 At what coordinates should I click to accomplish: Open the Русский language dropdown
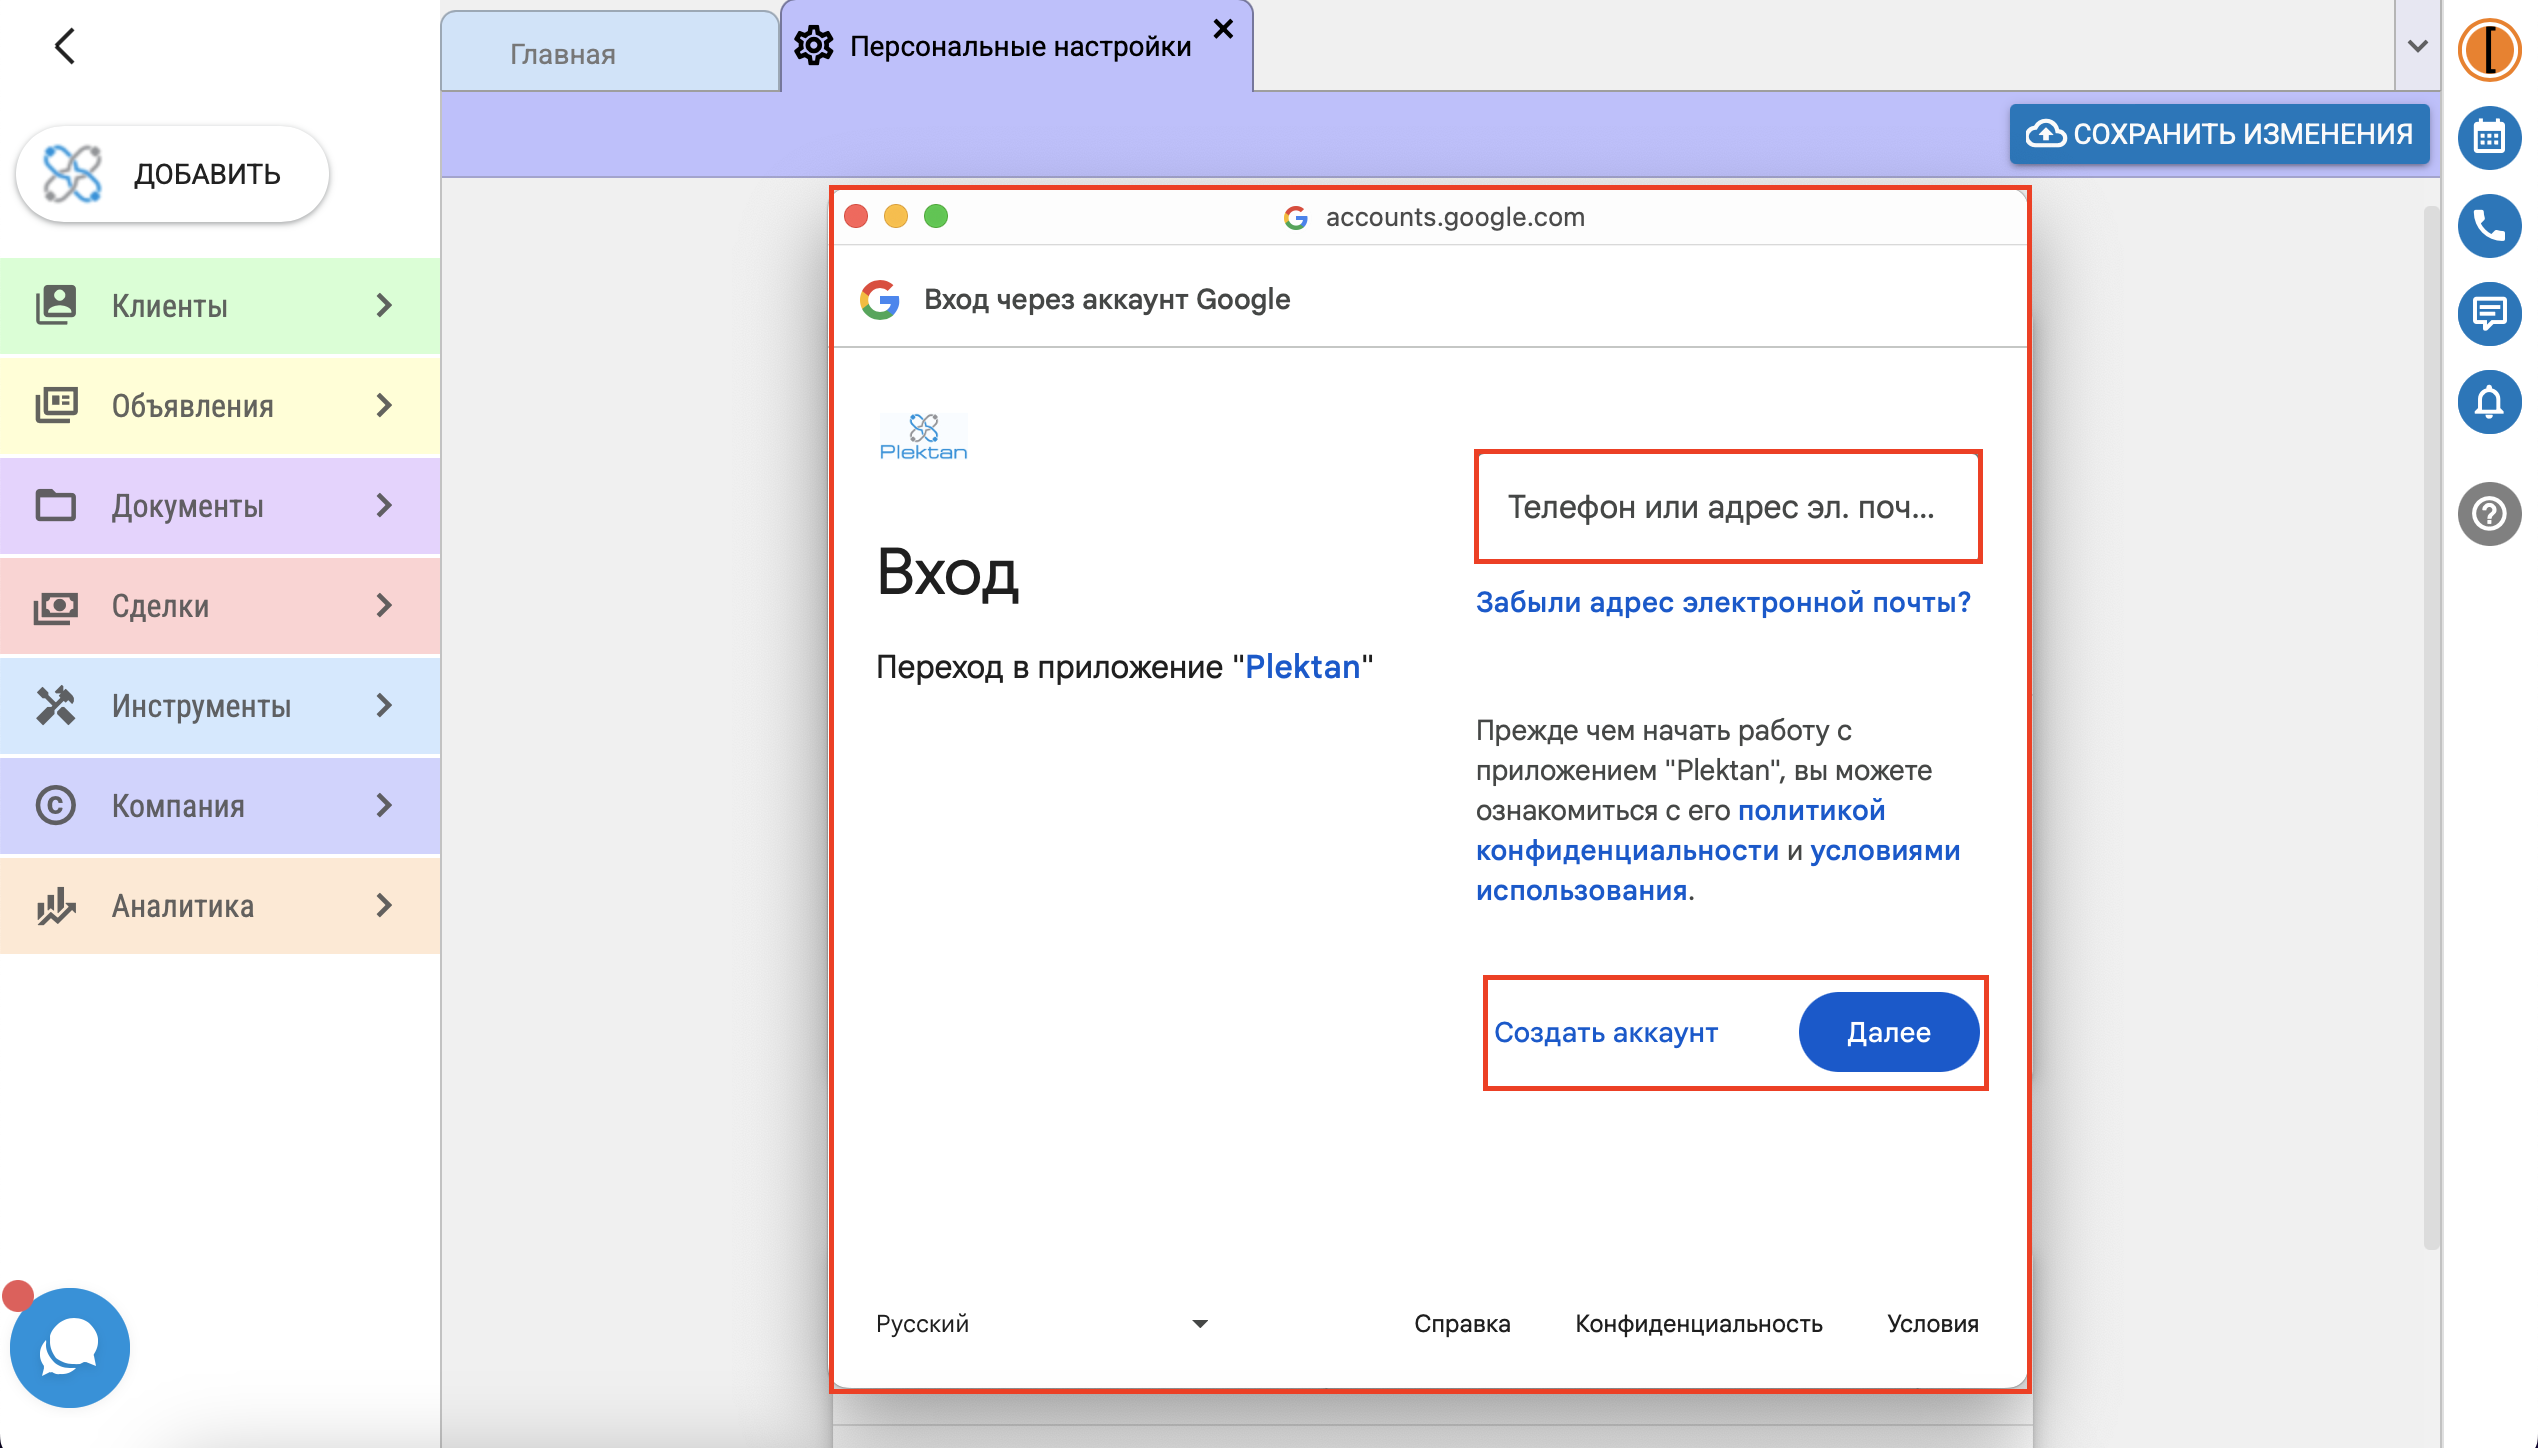click(x=1041, y=1323)
